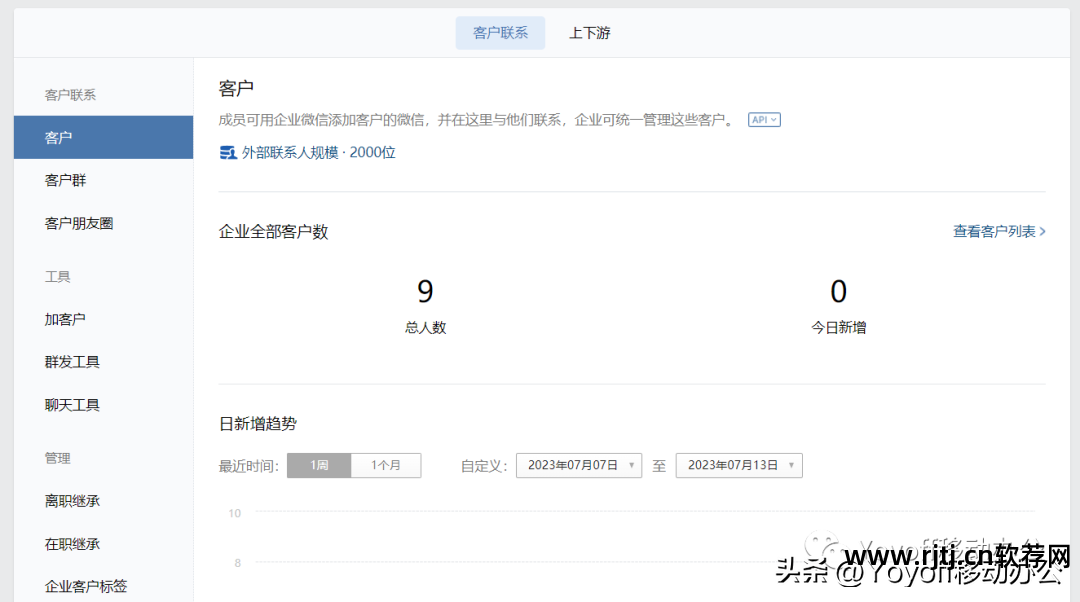The image size is (1080, 602).
Task: Open 客户朋友圈 in the sidebar
Action: pos(78,223)
